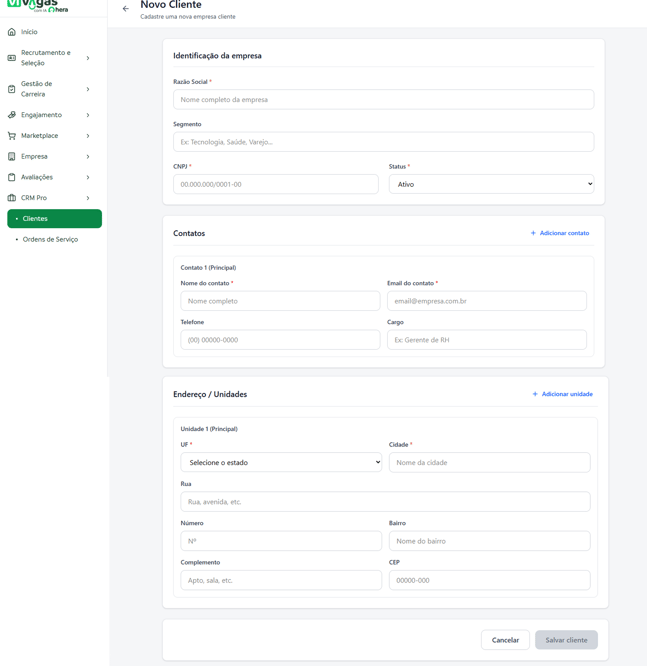The image size is (647, 666).
Task: Click into the CNPJ input field
Action: tap(275, 184)
